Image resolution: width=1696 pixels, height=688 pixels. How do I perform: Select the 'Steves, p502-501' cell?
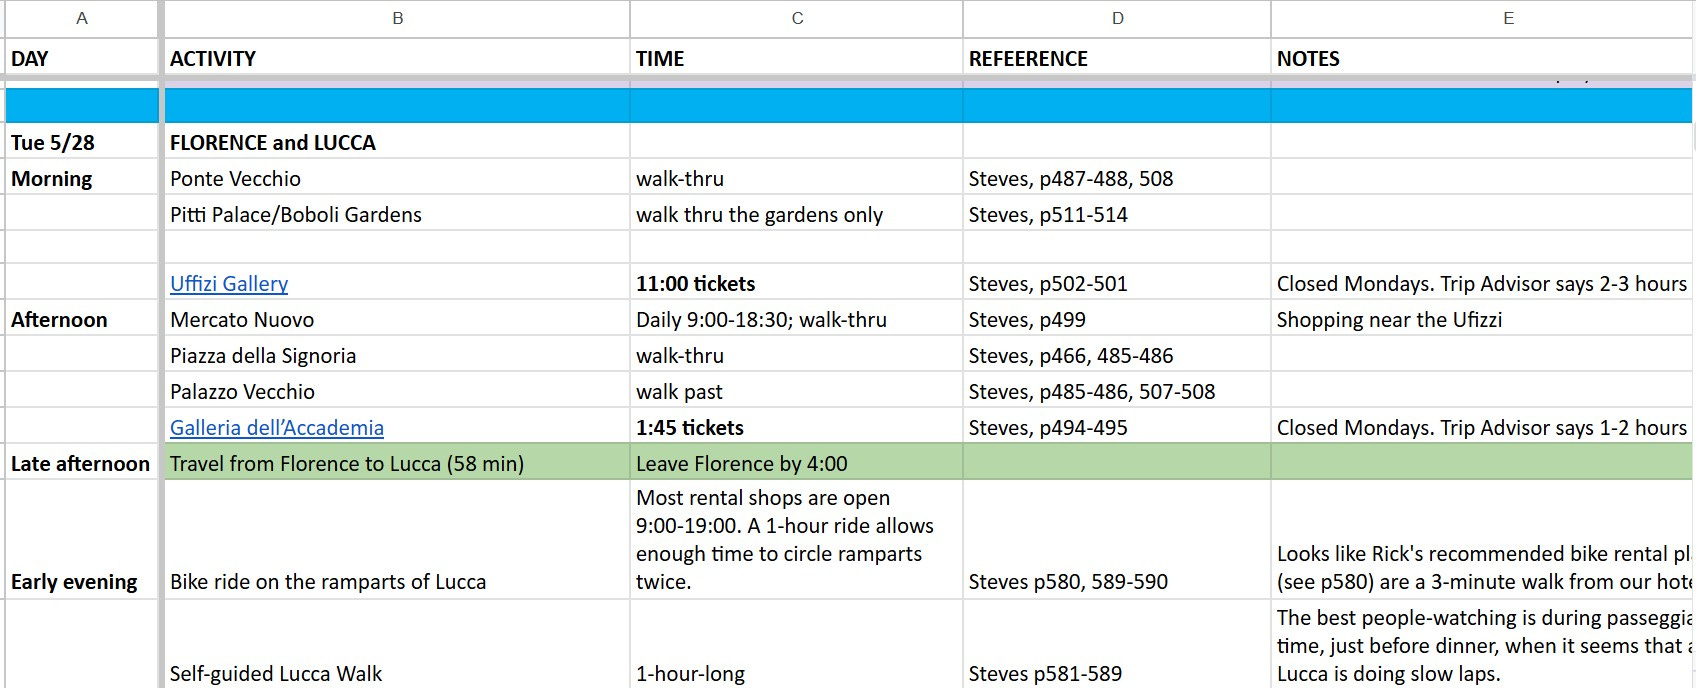click(1117, 283)
